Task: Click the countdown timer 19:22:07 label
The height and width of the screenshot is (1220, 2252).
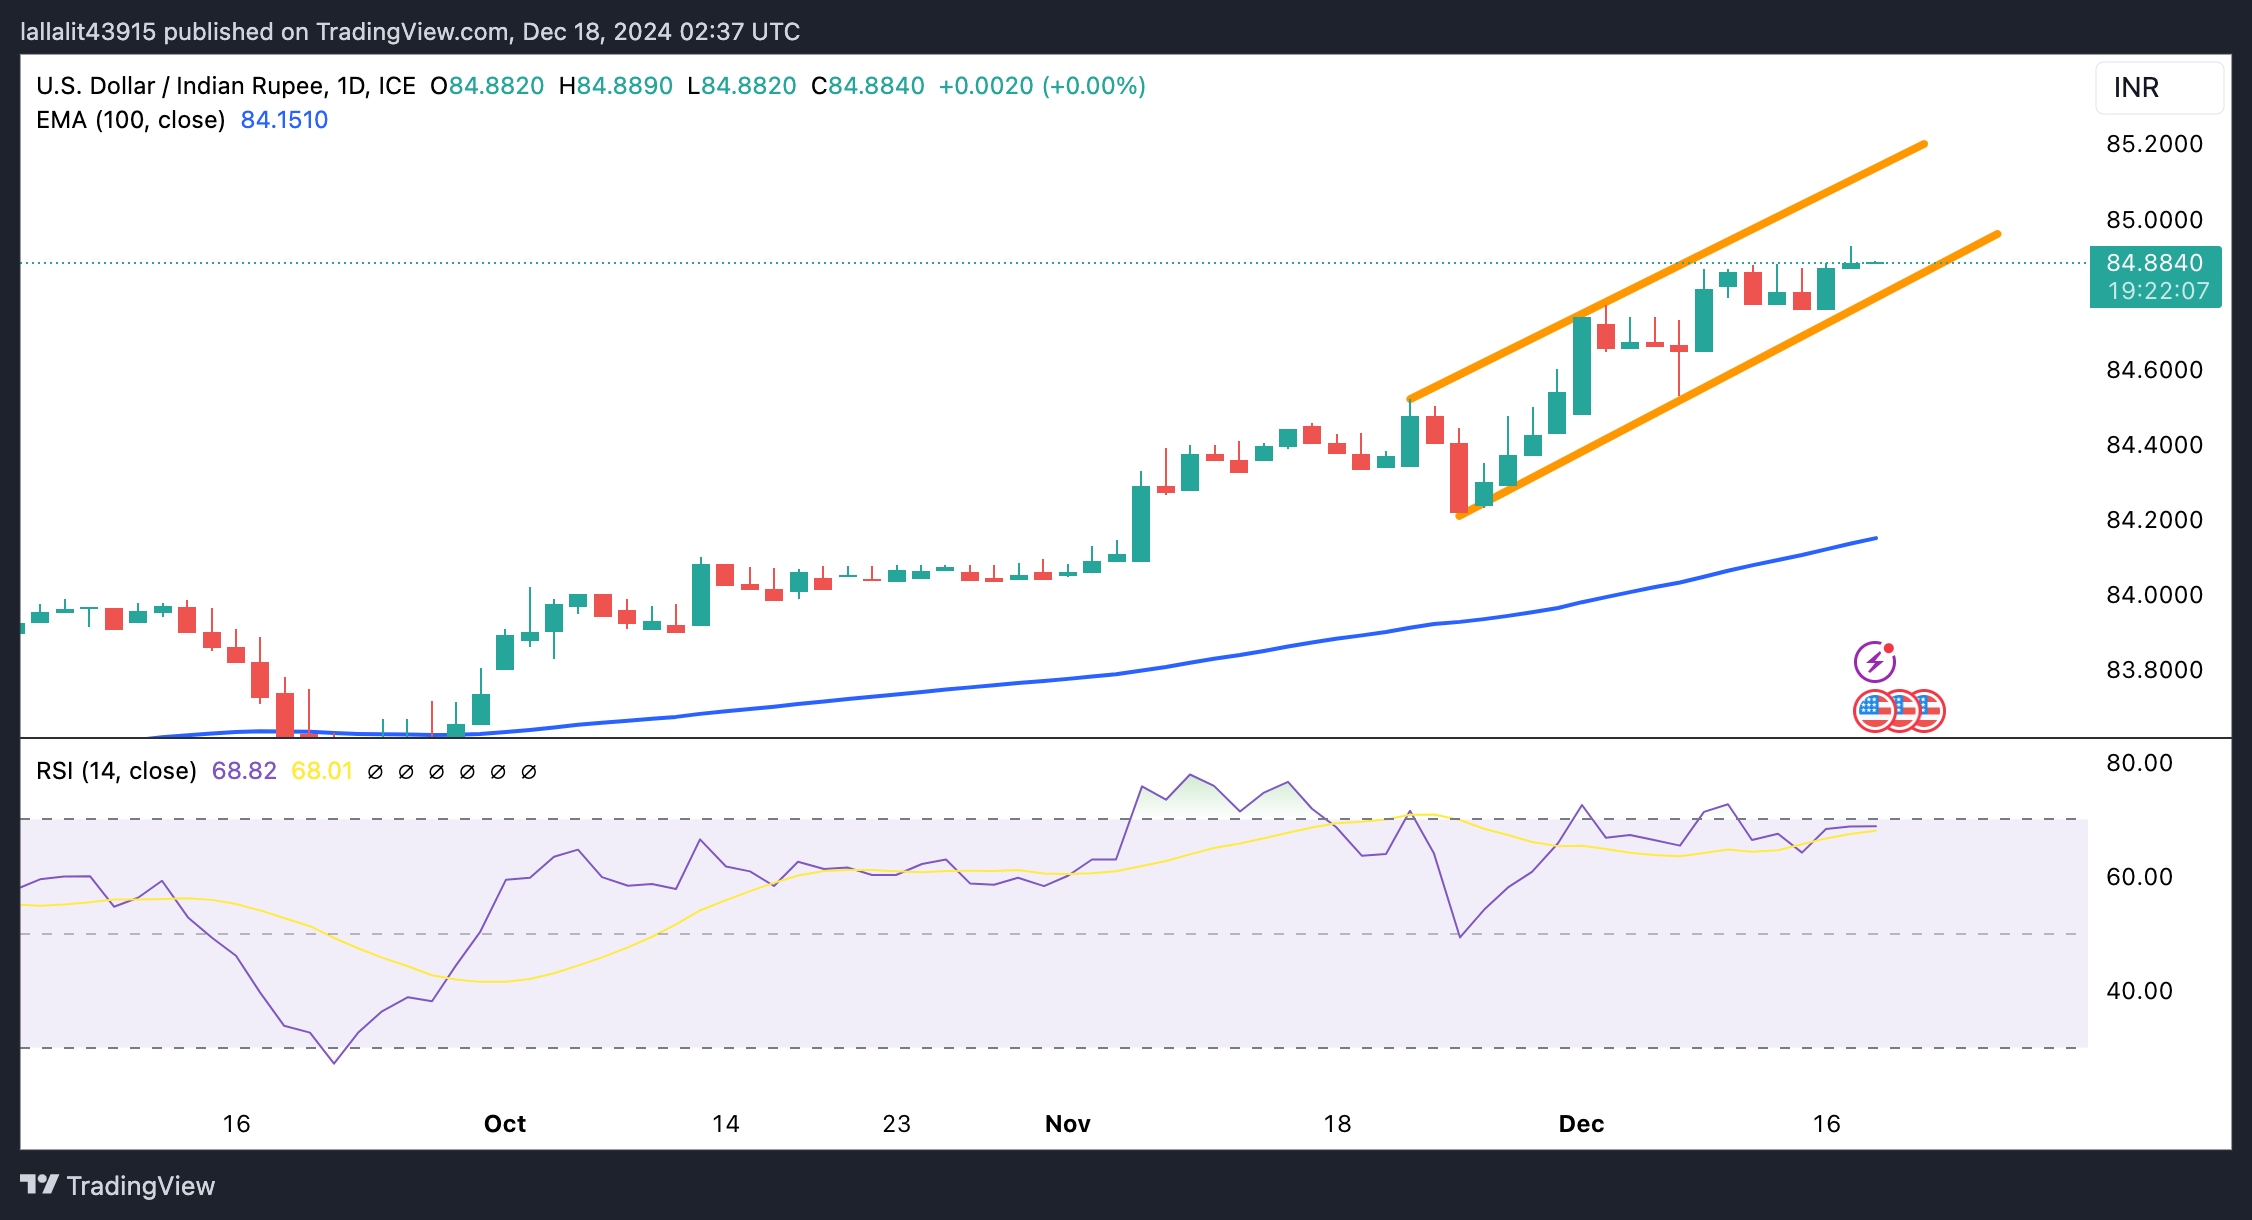Action: pos(2157,291)
